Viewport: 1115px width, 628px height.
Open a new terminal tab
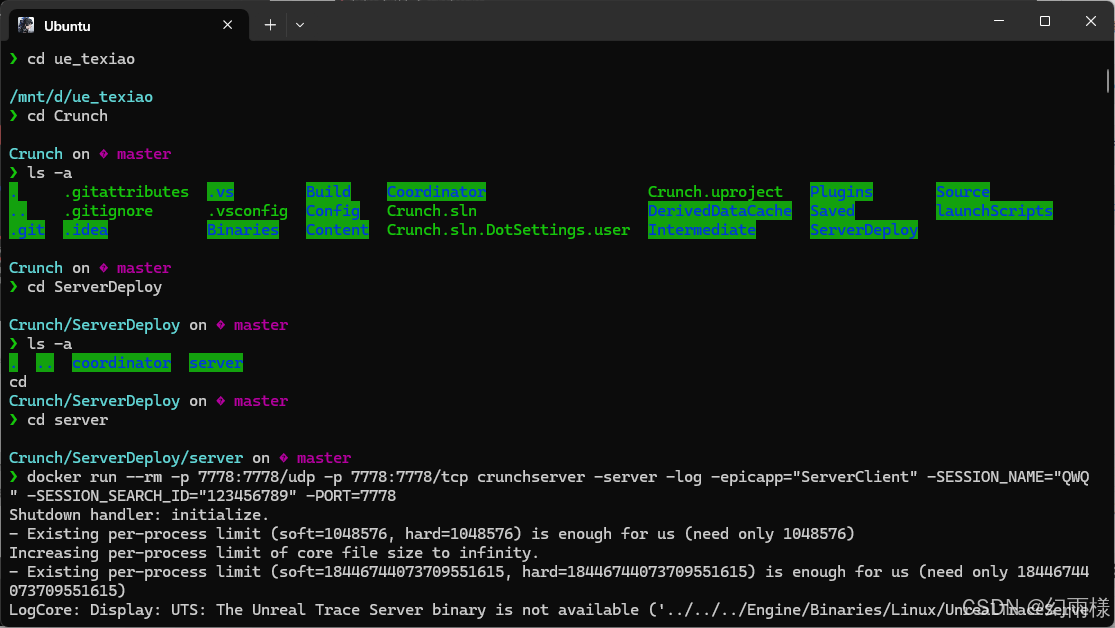(270, 25)
